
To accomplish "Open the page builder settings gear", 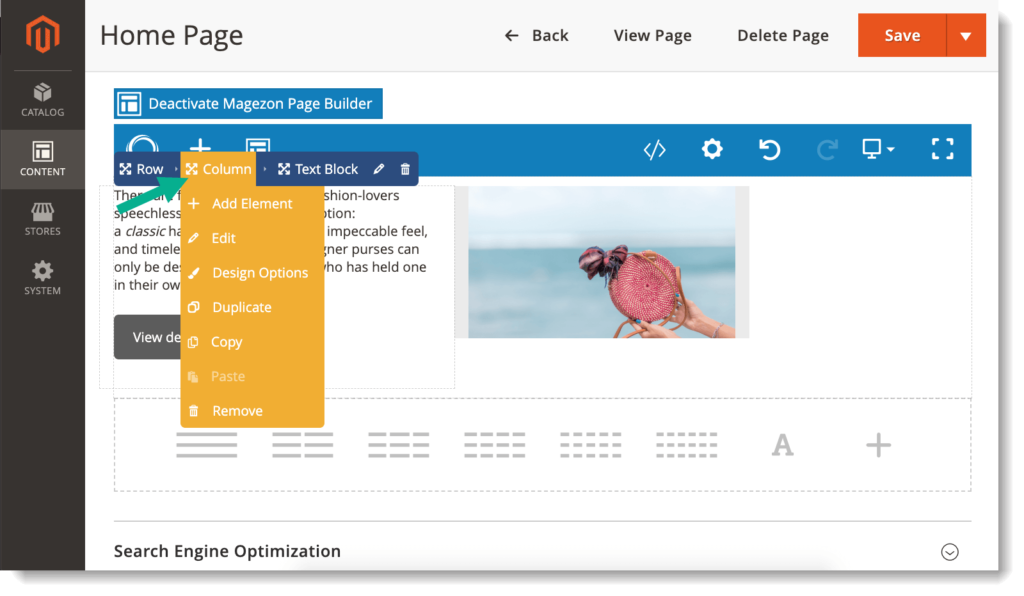I will click(712, 149).
